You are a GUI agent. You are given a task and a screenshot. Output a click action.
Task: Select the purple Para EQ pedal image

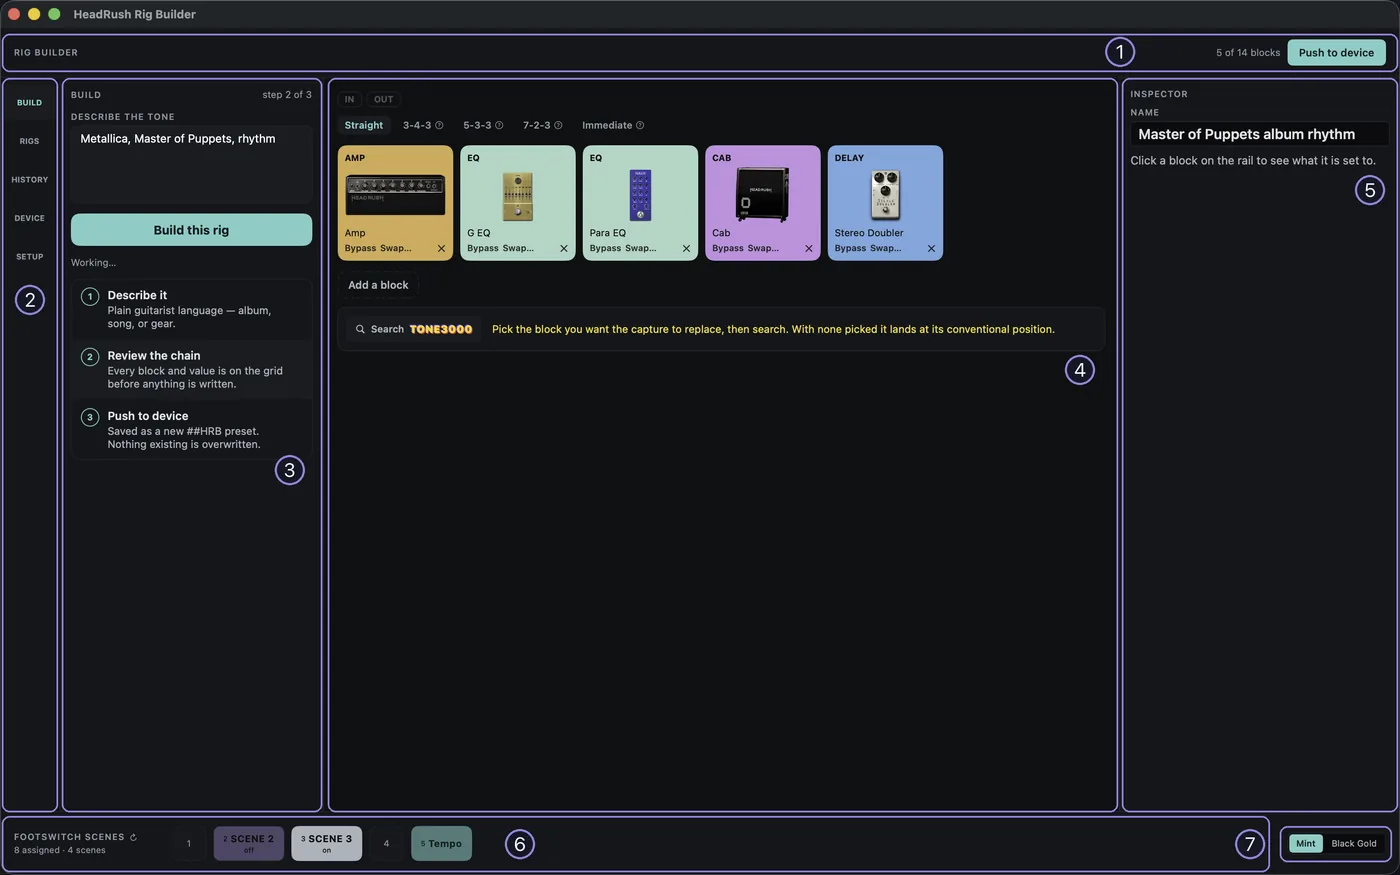pos(640,195)
